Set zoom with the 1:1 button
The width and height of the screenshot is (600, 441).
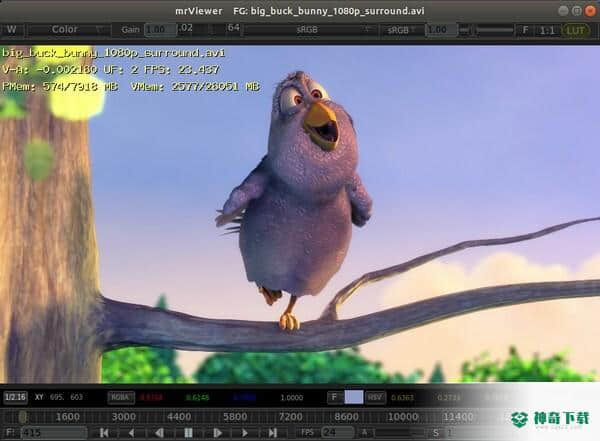[x=547, y=29]
